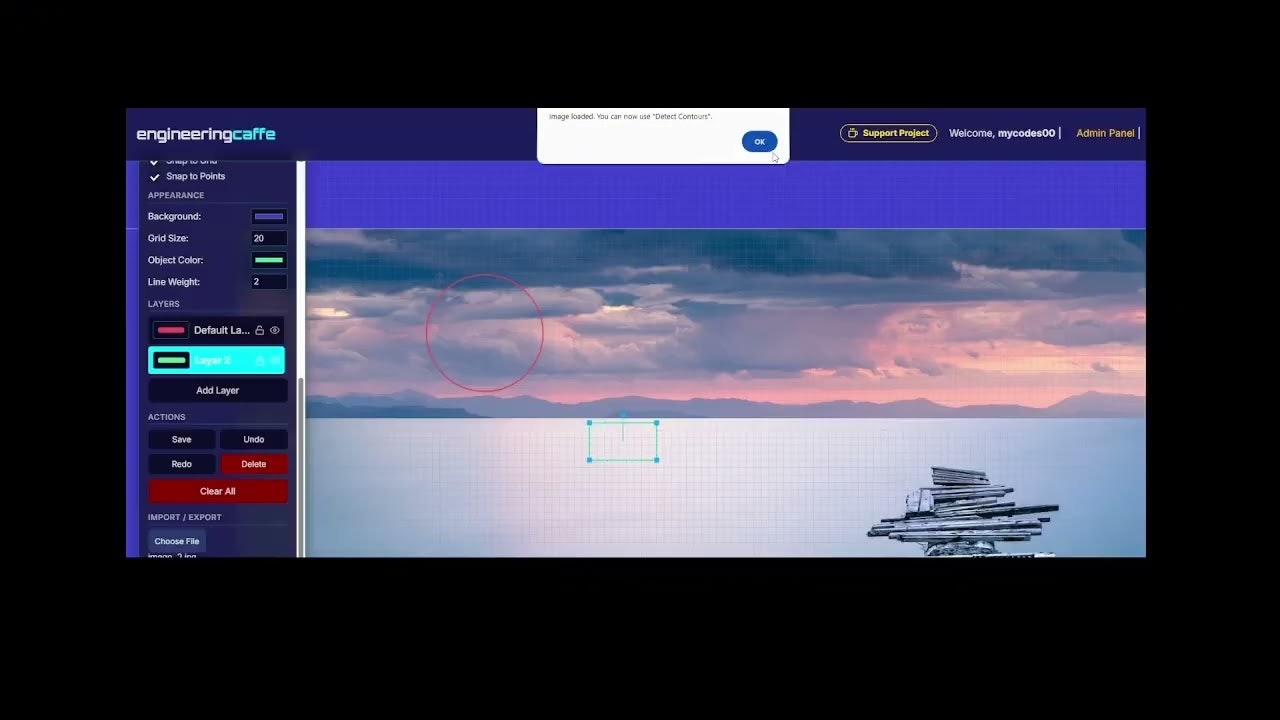Click the rectangle's top-left corner handle
Image resolution: width=1280 pixels, height=720 pixels.
[x=589, y=423]
